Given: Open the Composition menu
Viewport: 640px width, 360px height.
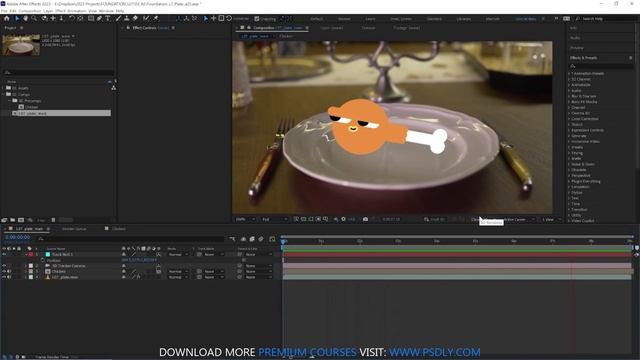Looking at the screenshot, I should [29, 11].
